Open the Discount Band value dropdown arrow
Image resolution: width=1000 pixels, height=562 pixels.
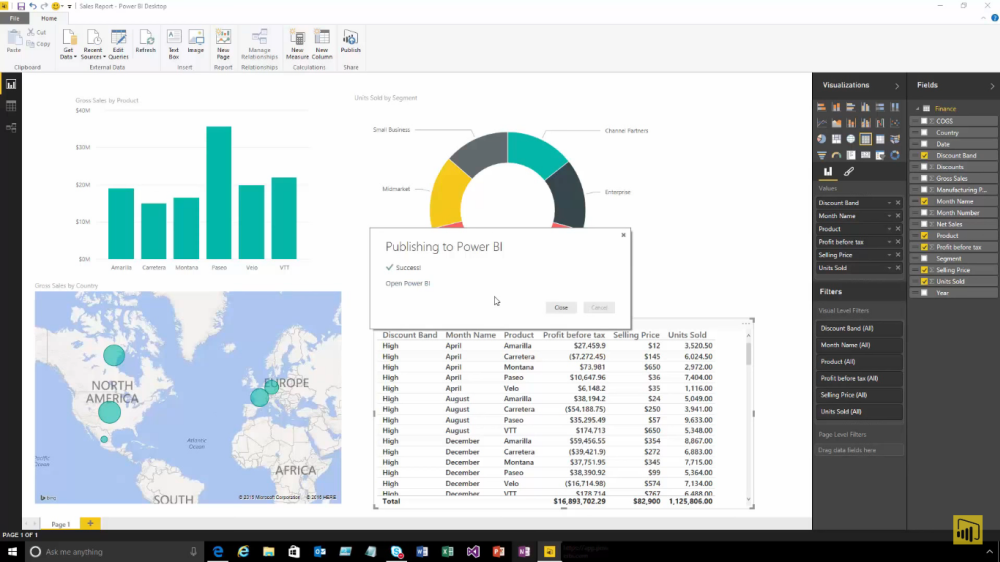889,203
